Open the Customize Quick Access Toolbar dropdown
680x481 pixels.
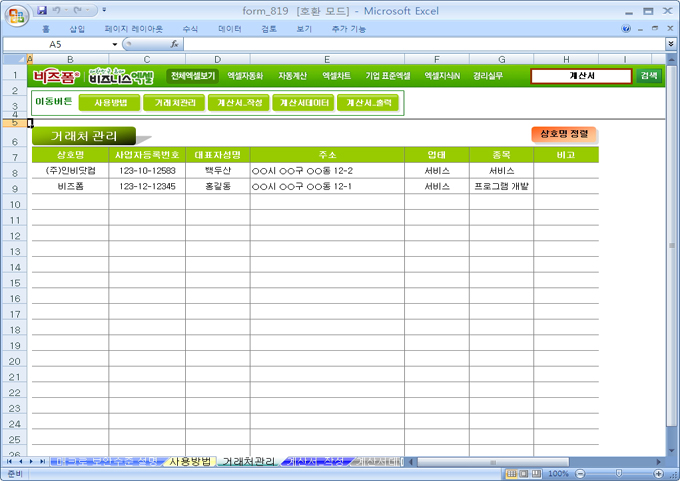coord(104,10)
